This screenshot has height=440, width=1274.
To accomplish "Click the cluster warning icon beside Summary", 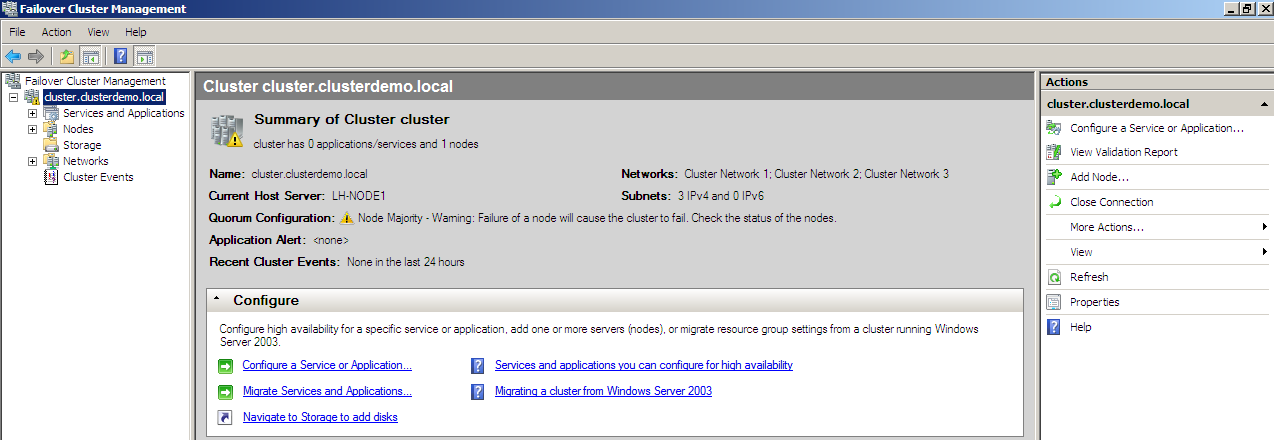I will pyautogui.click(x=227, y=130).
